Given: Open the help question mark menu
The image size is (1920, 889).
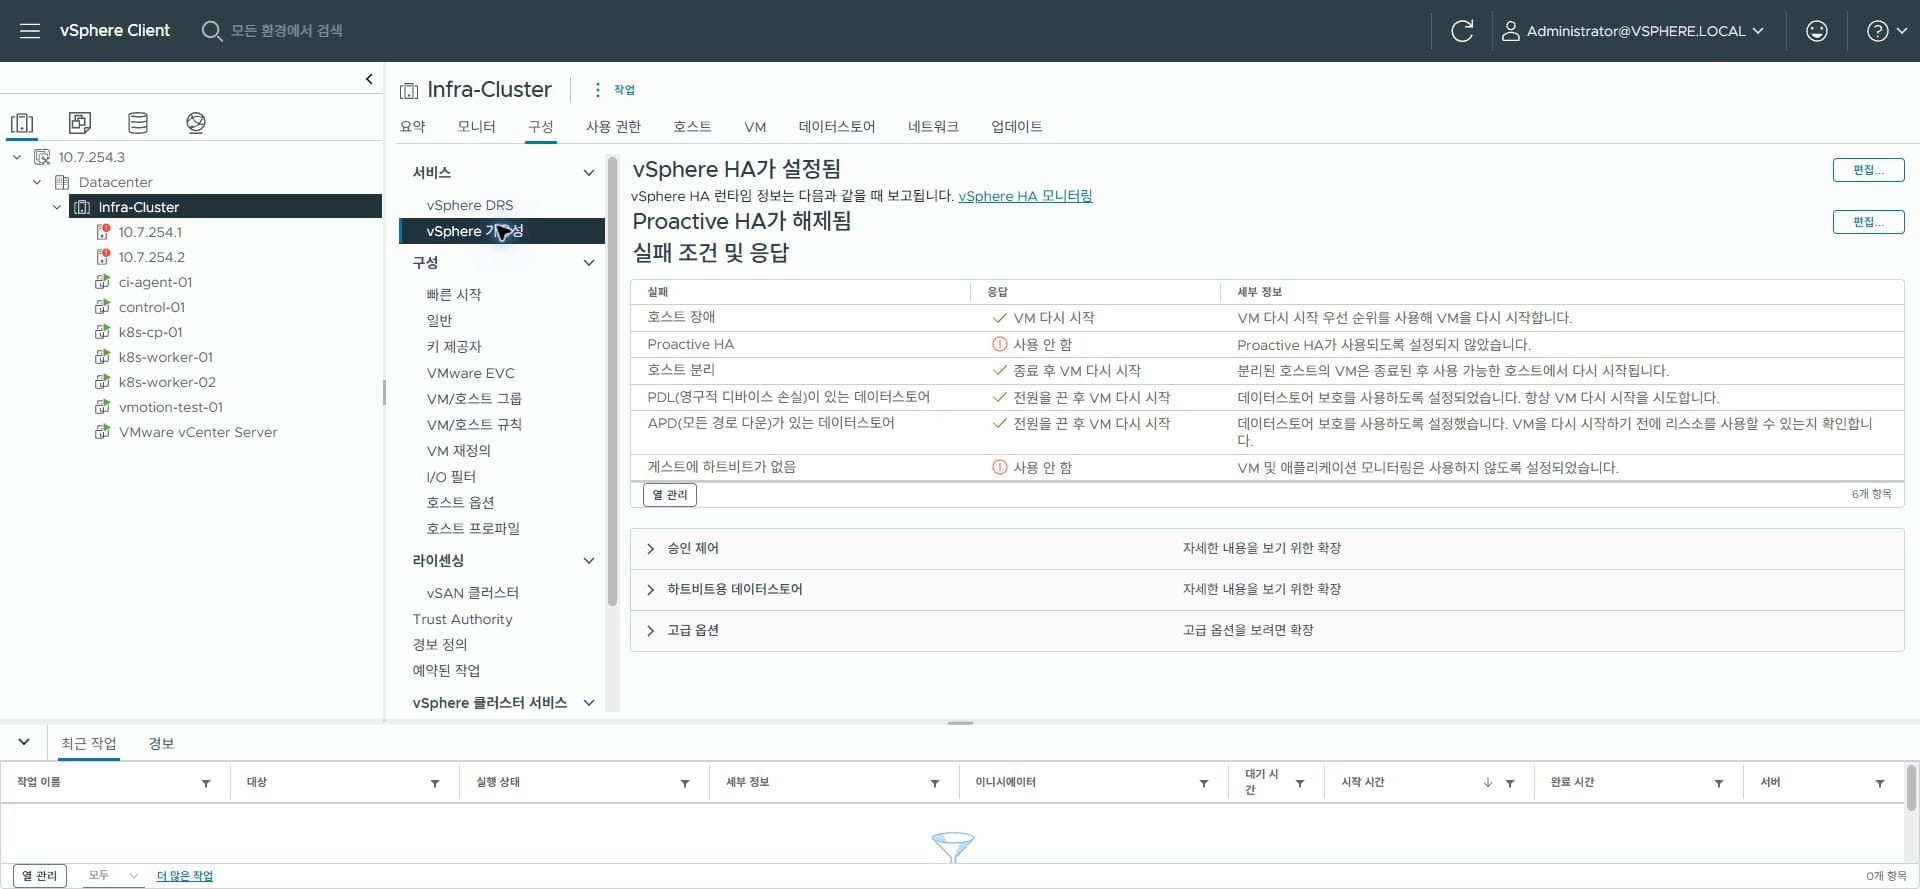Looking at the screenshot, I should (x=1887, y=31).
